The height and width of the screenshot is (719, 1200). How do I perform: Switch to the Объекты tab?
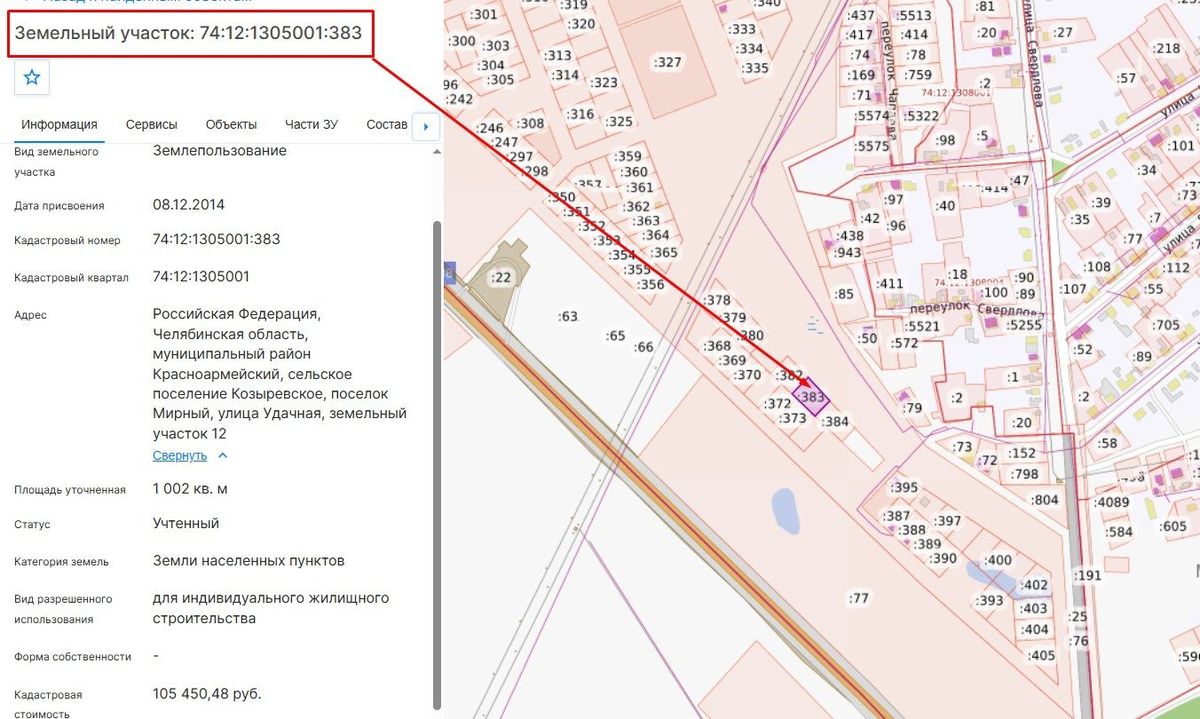click(x=231, y=125)
